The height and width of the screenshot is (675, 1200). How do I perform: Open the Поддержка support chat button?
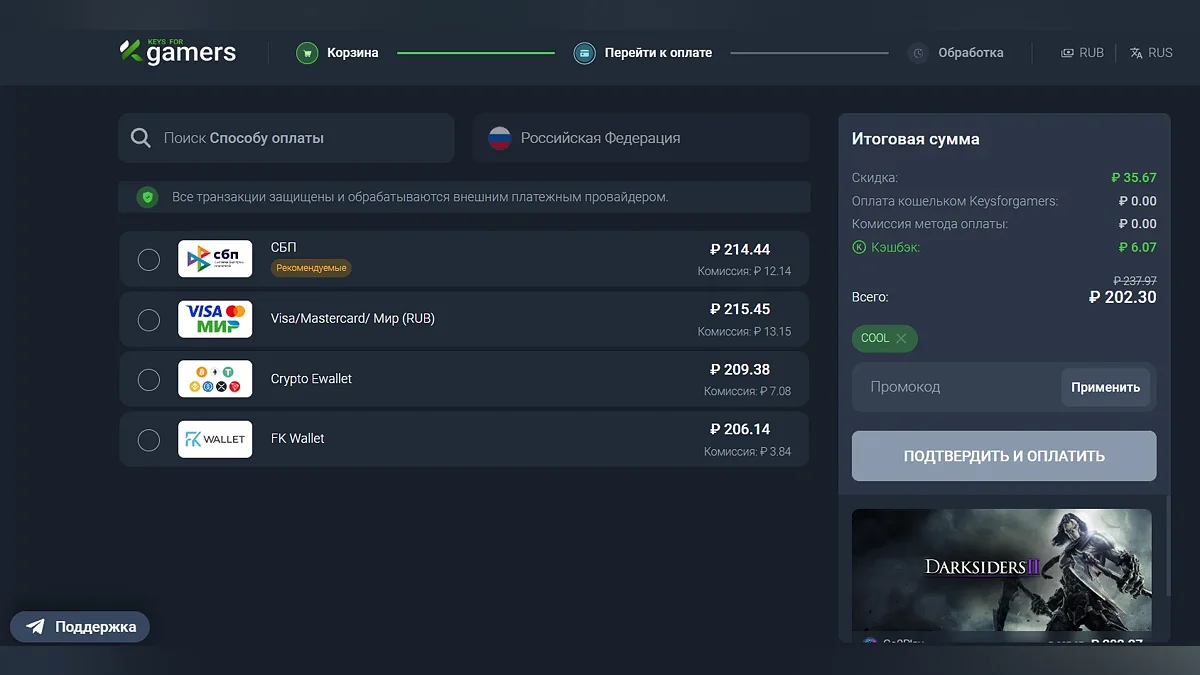coord(80,627)
